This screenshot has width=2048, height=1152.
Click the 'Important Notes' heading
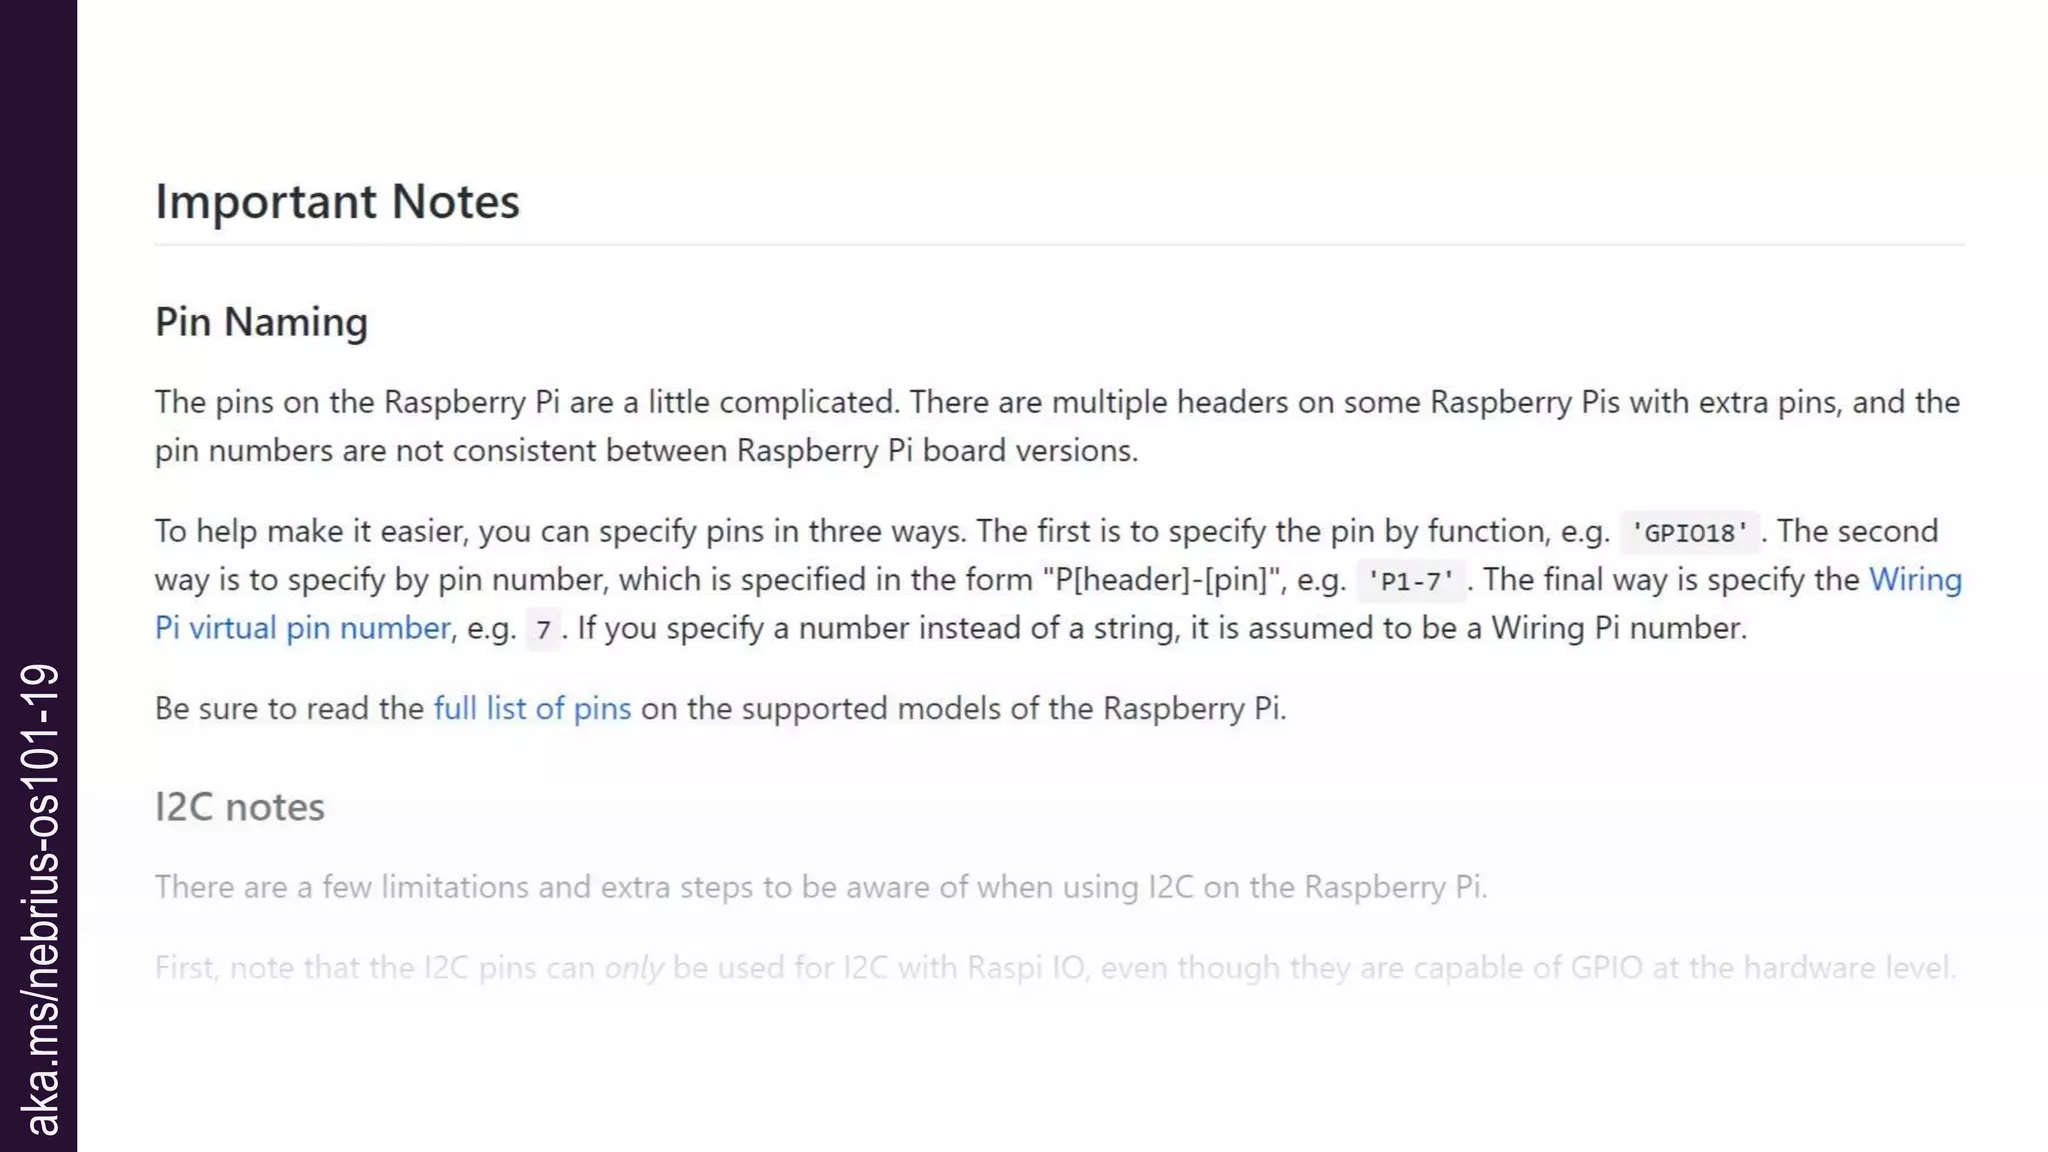pos(337,201)
